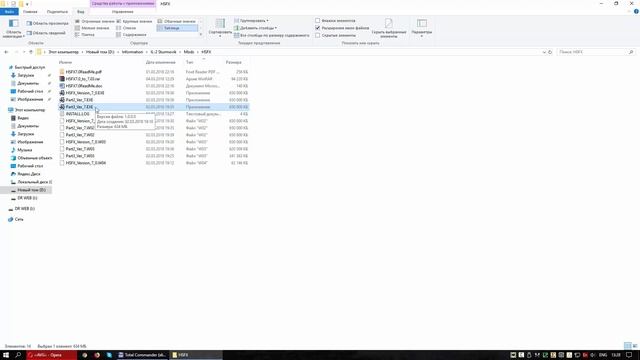Open Explorer help icon

pyautogui.click(x=636, y=12)
